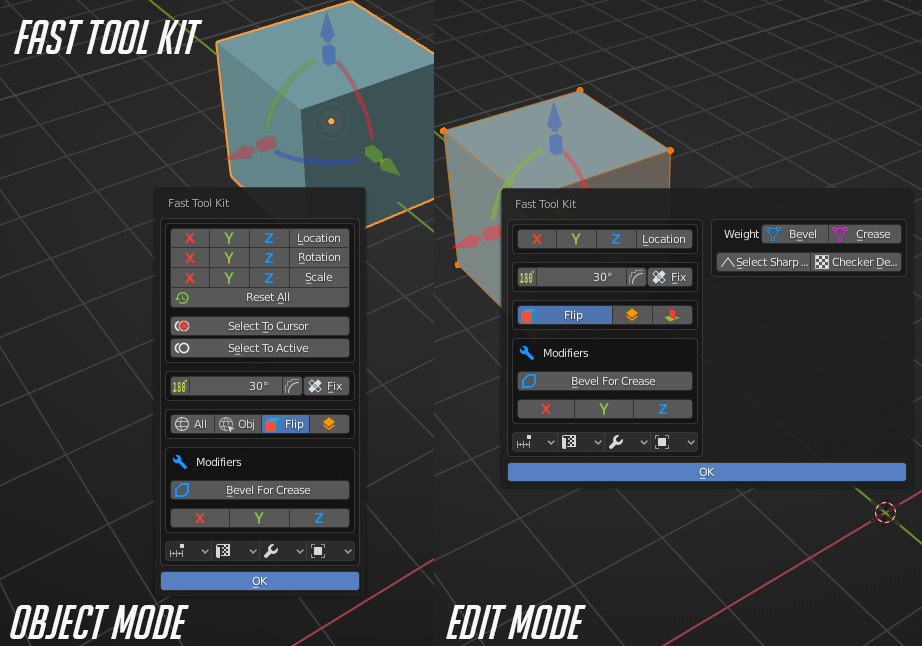Mirror Z axis in Object Mode Modifiers
Viewport: 922px width, 646px height.
pos(319,518)
